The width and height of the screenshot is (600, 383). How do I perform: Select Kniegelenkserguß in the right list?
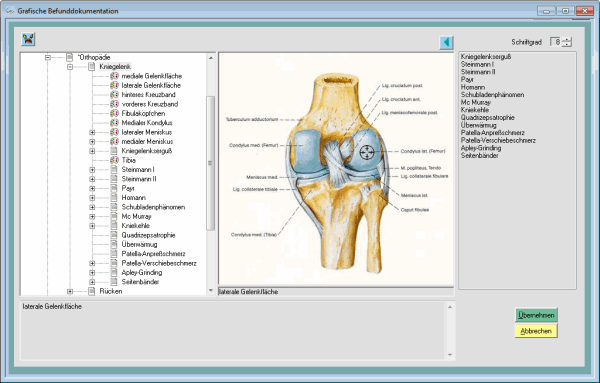coord(486,57)
